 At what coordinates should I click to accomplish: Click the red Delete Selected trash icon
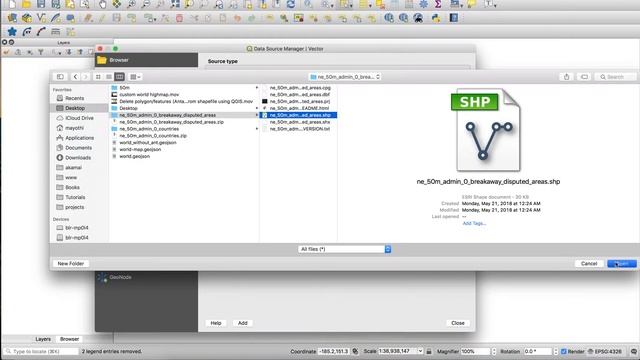(179, 18)
